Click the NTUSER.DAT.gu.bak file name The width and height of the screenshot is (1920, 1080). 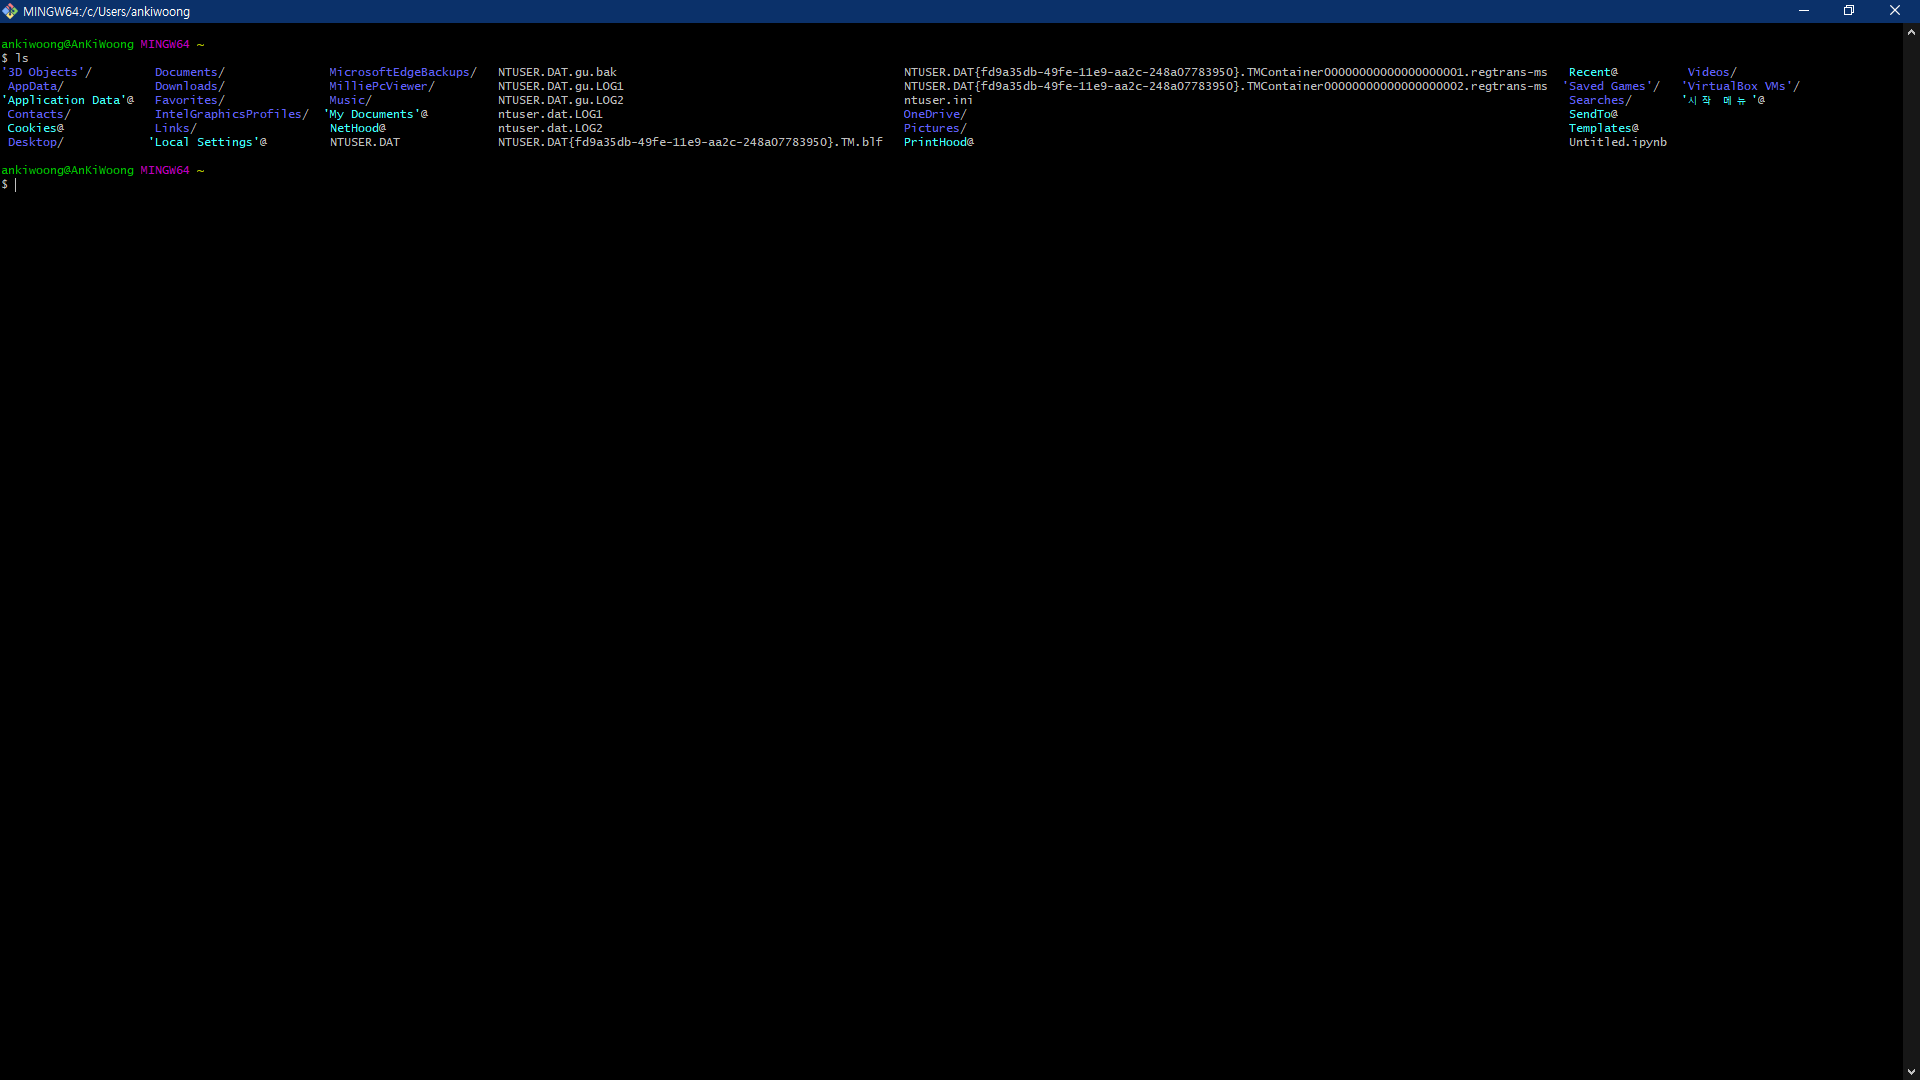[x=557, y=72]
